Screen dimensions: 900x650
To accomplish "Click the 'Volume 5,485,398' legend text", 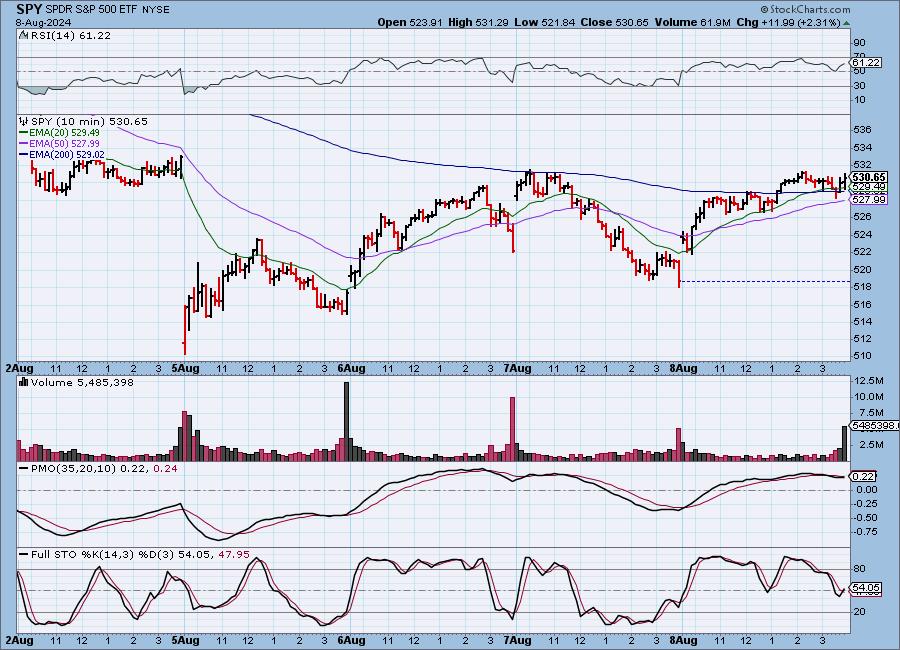I will click(83, 382).
